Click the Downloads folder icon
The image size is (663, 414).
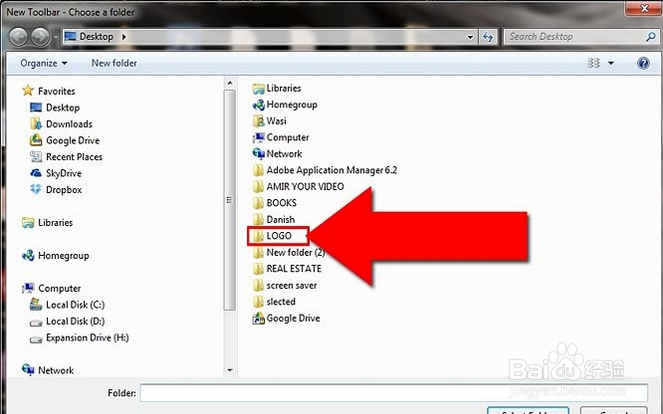36,123
